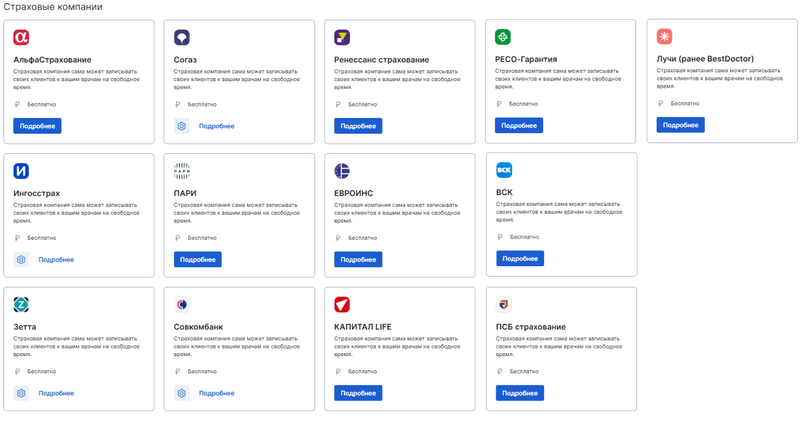Viewport: 800px width, 423px height.
Task: Click Подробнее button for АльфаСтрахование
Action: [37, 126]
